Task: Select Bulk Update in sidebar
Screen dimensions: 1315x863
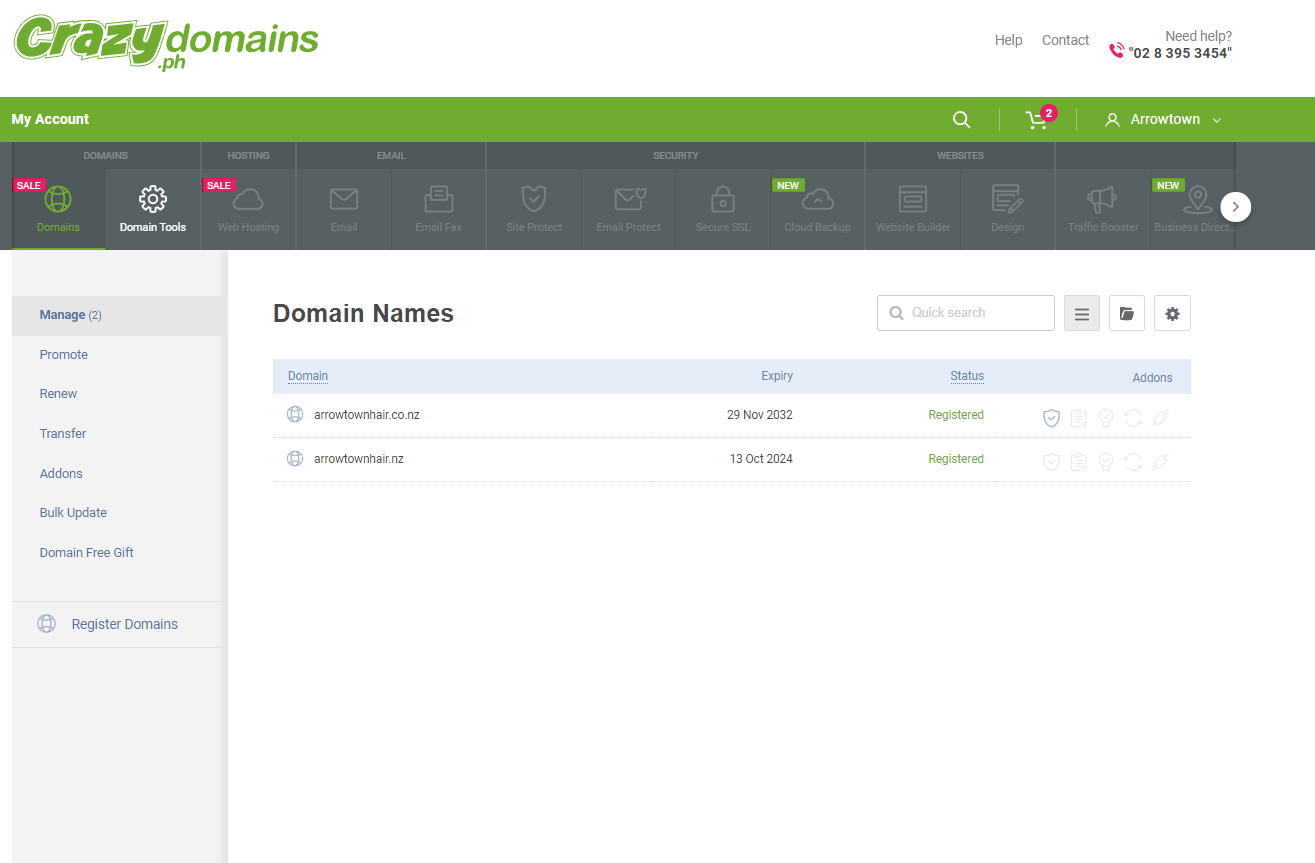Action: click(x=73, y=513)
